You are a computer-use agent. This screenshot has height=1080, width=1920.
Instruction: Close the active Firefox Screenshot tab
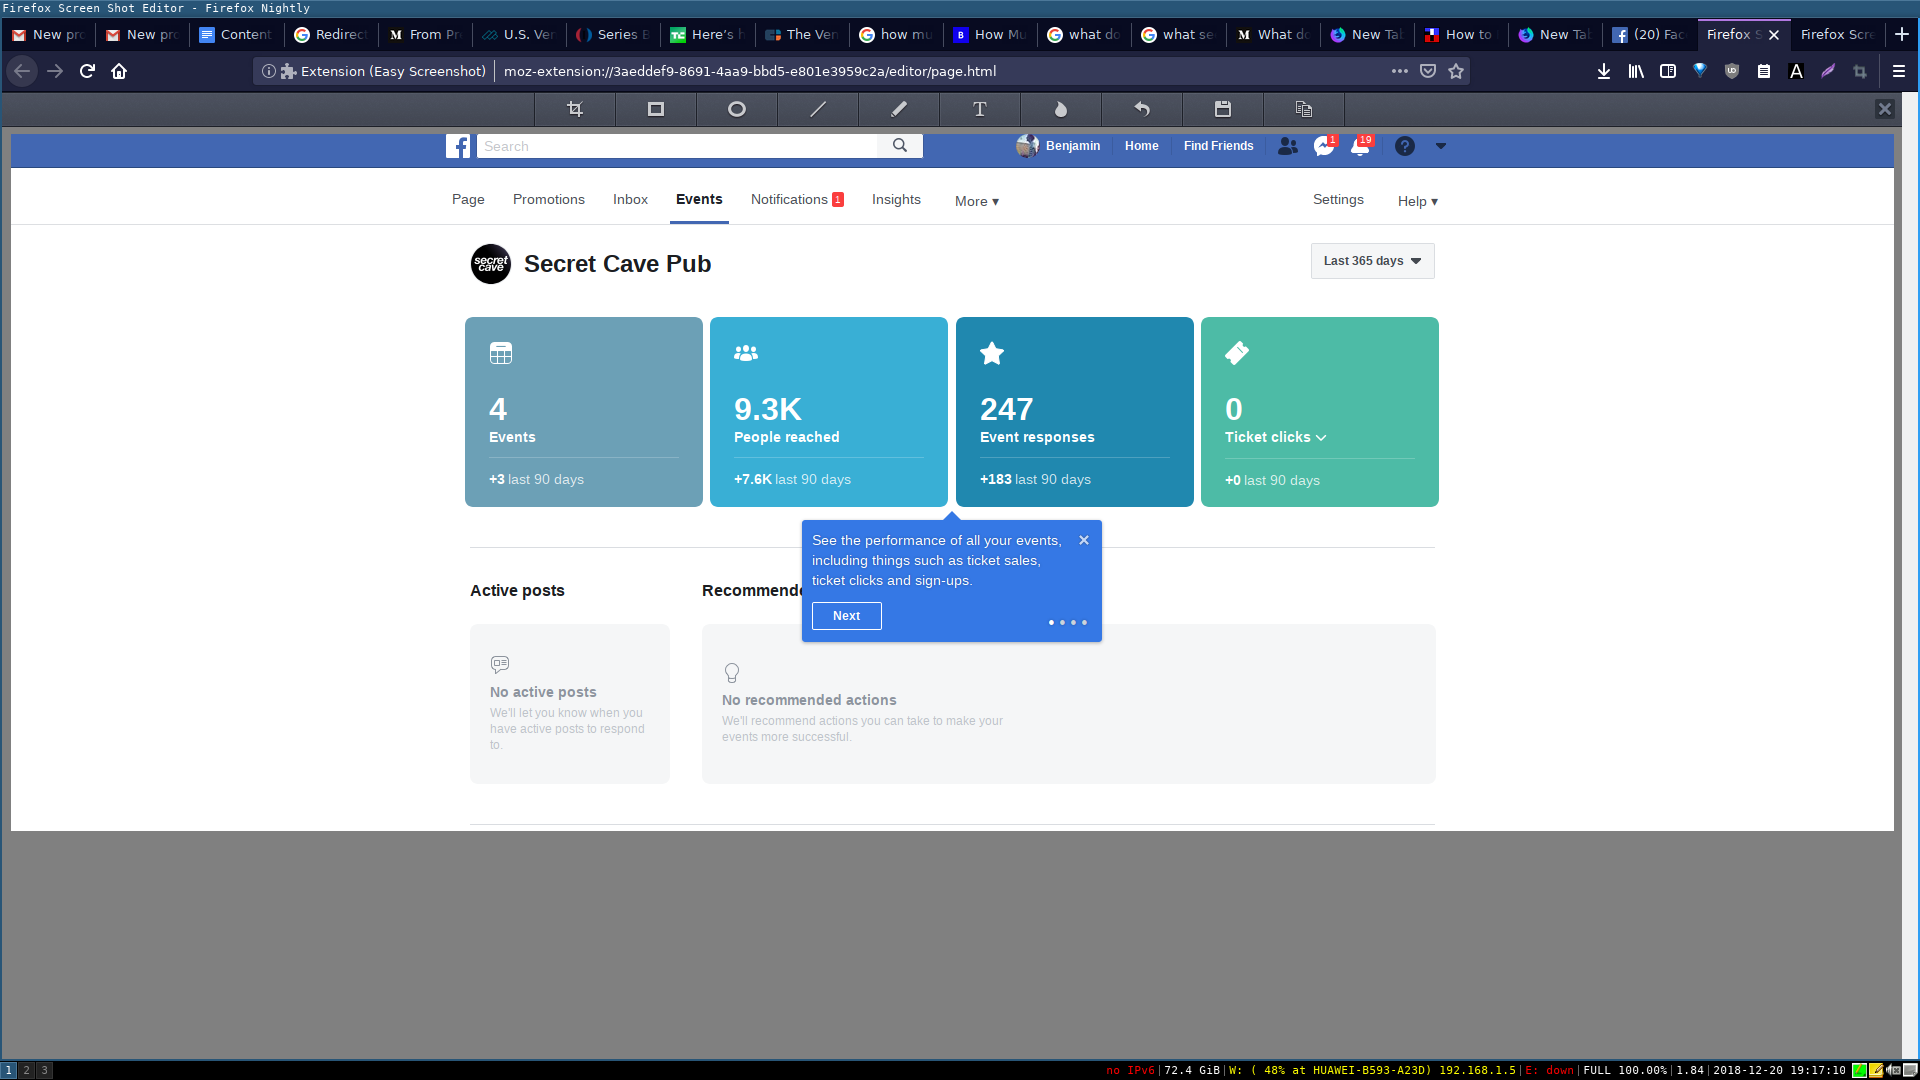click(1774, 35)
